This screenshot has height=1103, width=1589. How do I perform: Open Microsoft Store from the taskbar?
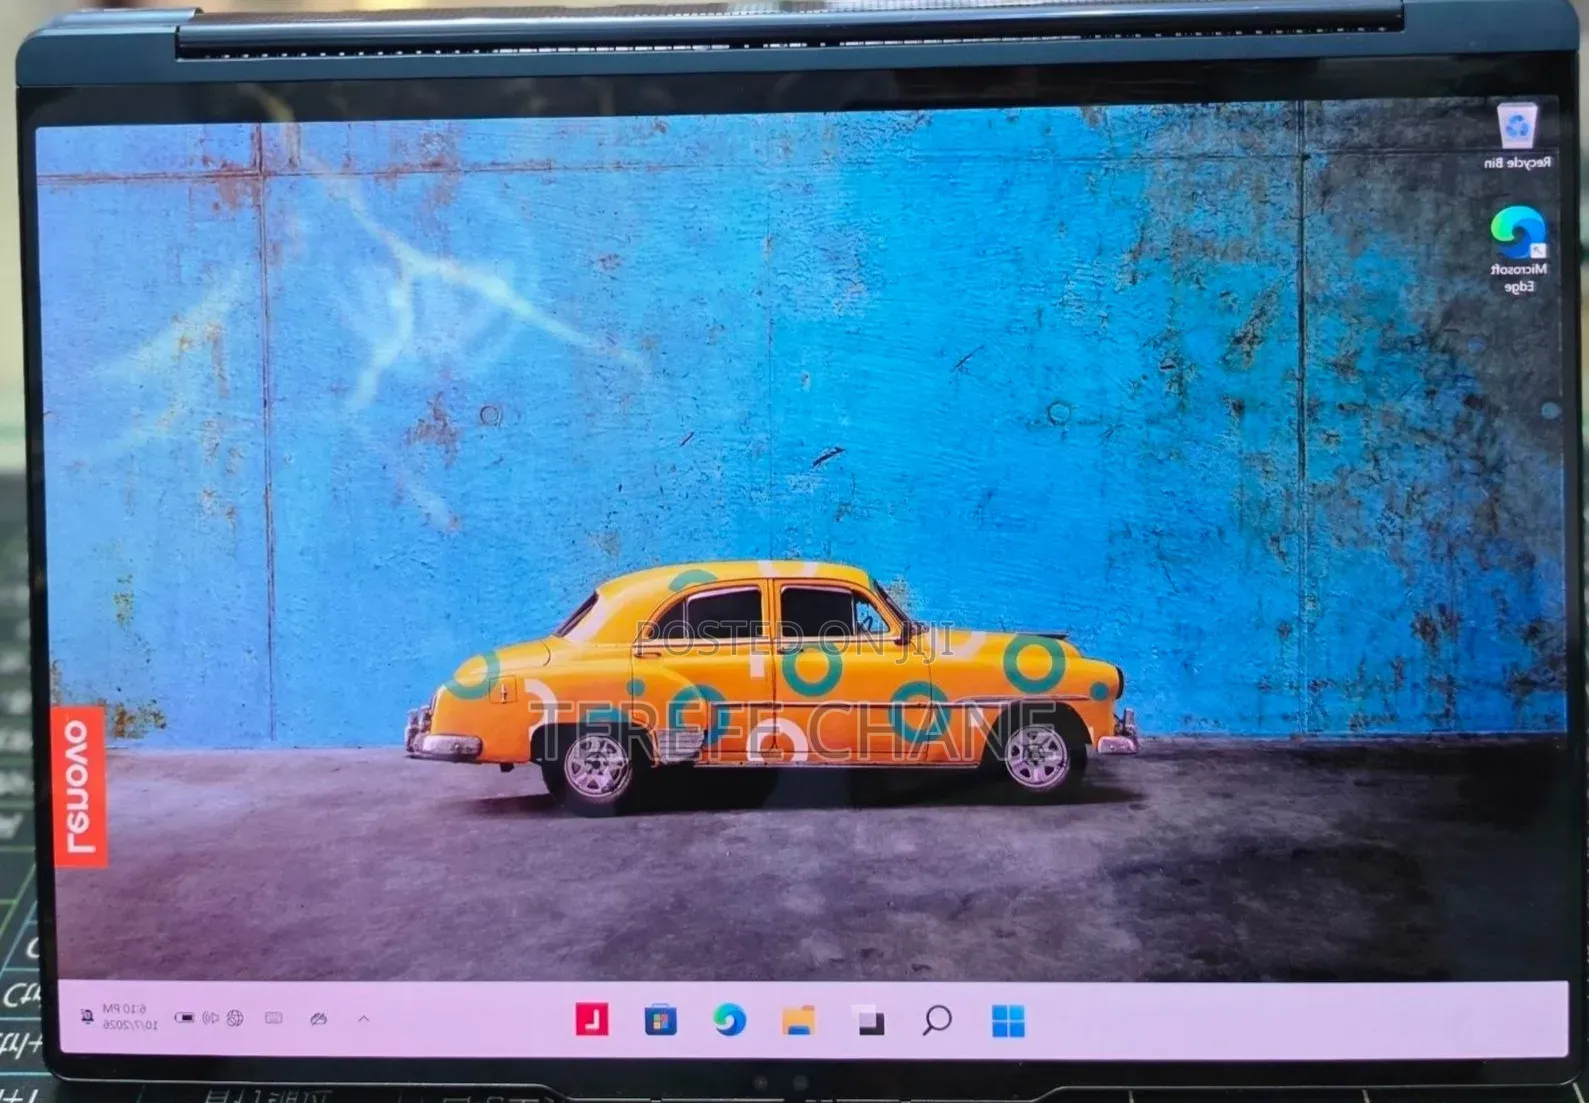[x=660, y=1021]
